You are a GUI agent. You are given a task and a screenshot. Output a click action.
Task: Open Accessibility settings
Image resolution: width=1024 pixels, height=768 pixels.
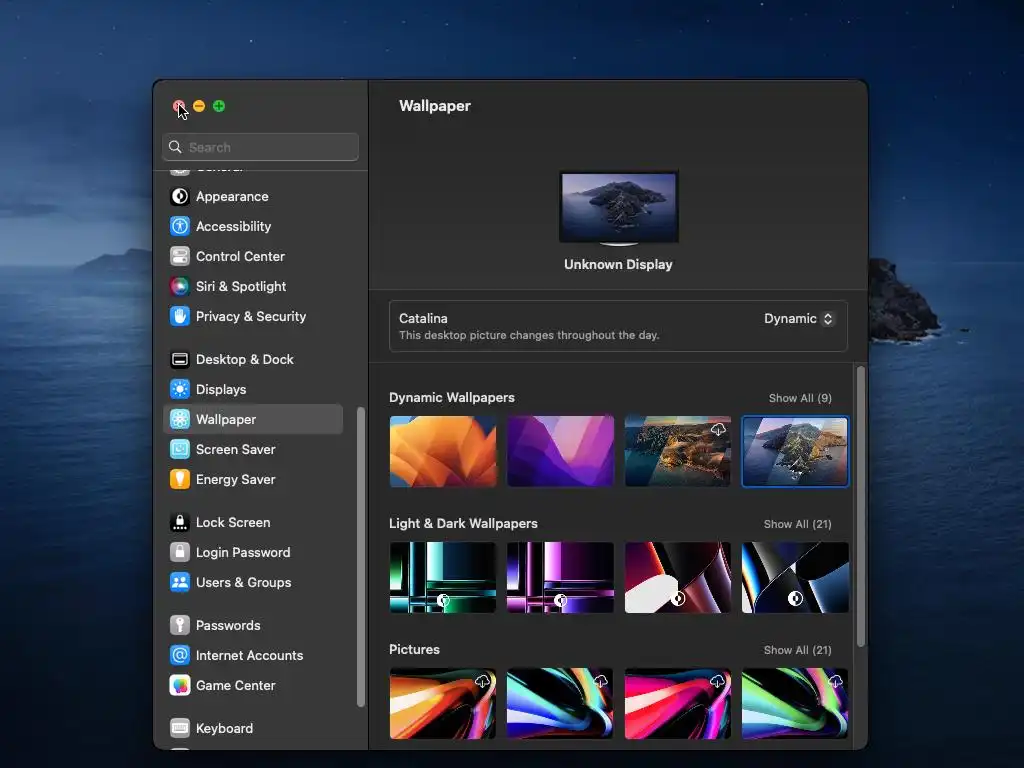tap(233, 227)
